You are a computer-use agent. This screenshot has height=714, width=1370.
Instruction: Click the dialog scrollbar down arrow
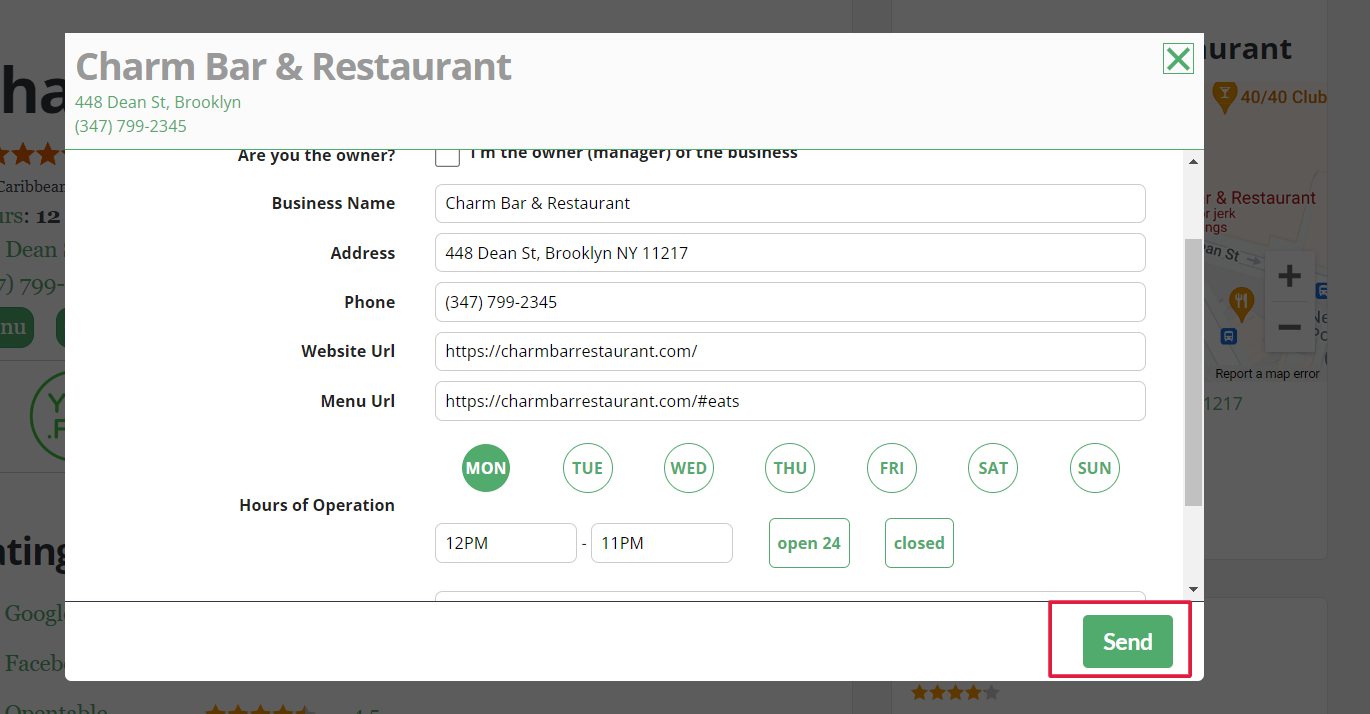(1194, 590)
